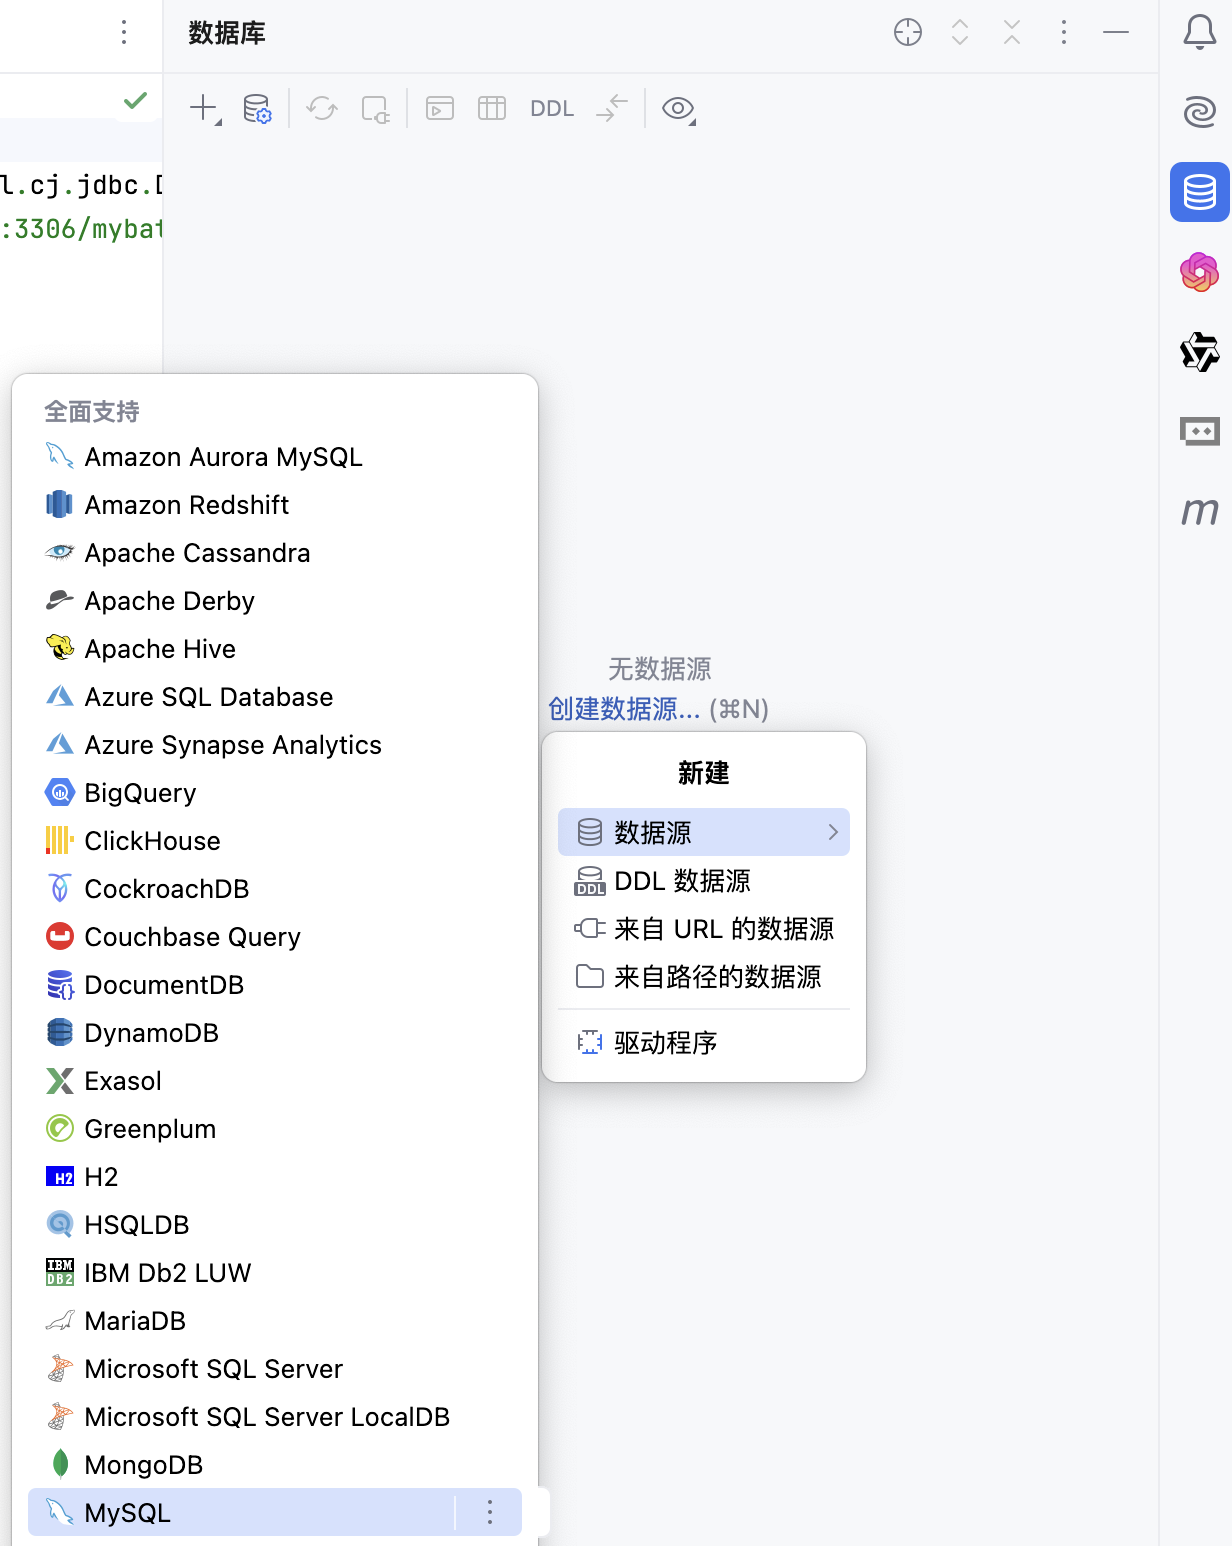Select the Database tool window icon
The height and width of the screenshot is (1546, 1232).
[x=1200, y=192]
